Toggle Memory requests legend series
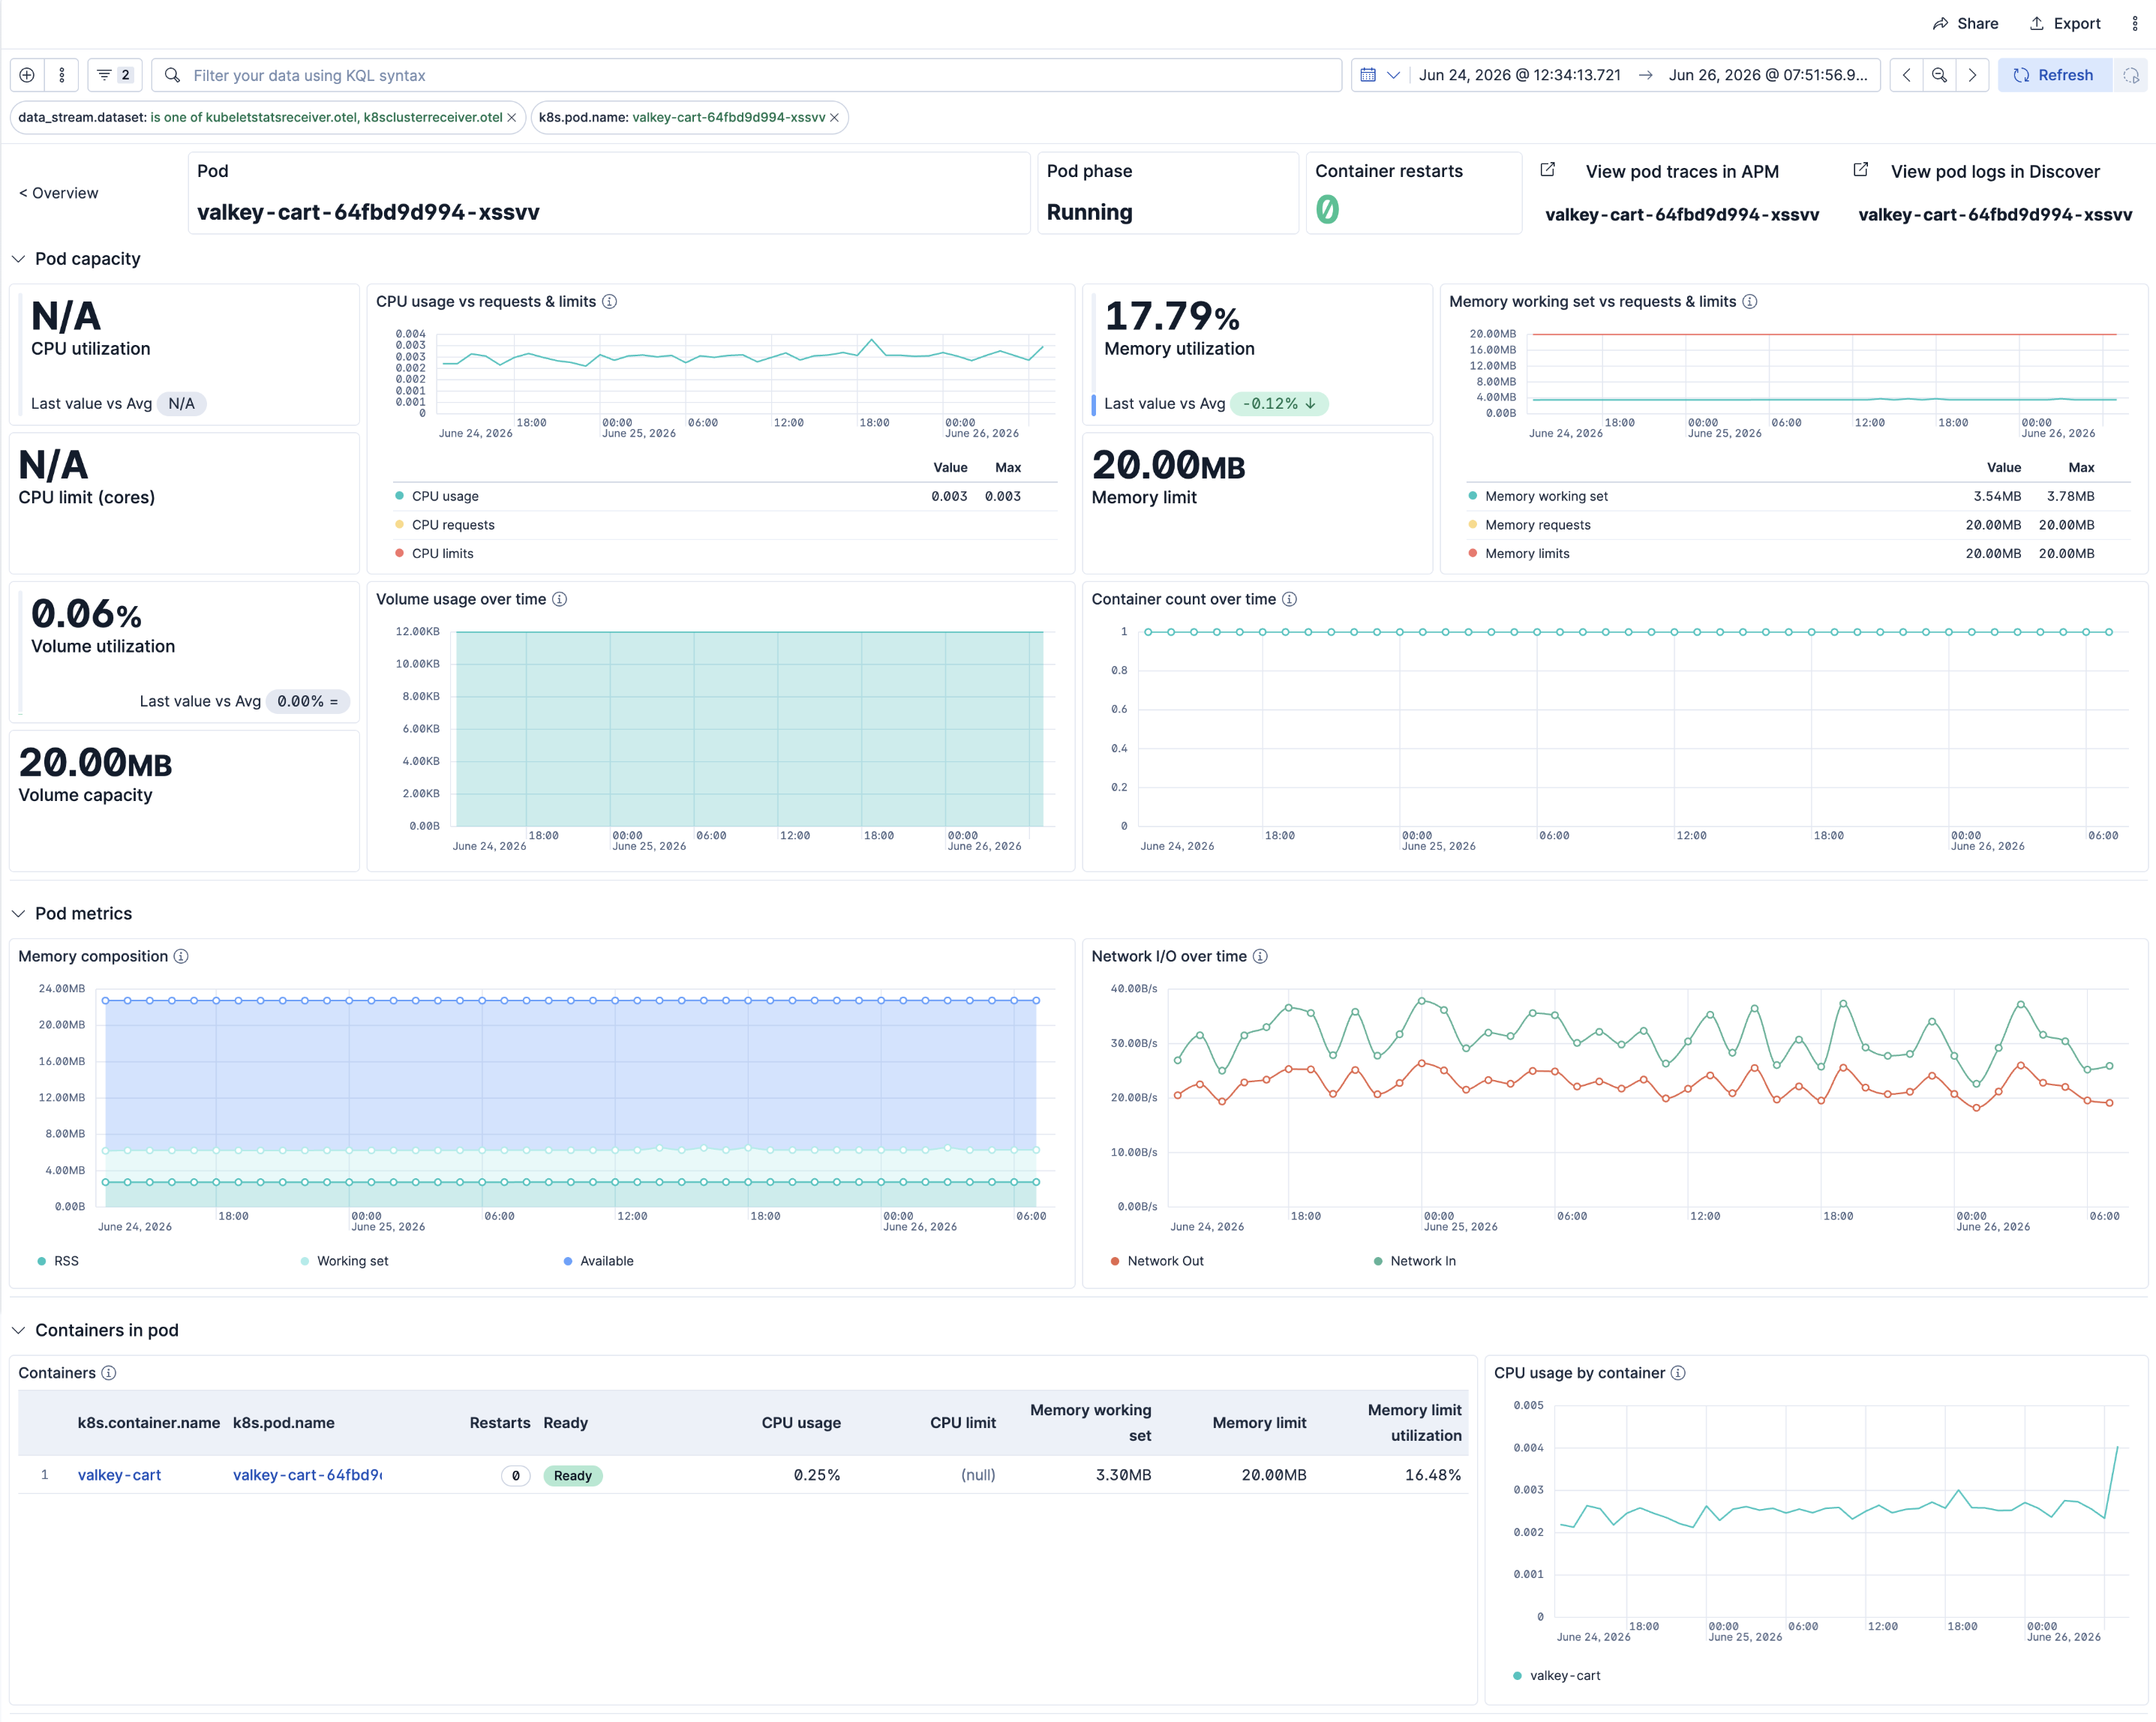This screenshot has height=1722, width=2156. point(1537,525)
